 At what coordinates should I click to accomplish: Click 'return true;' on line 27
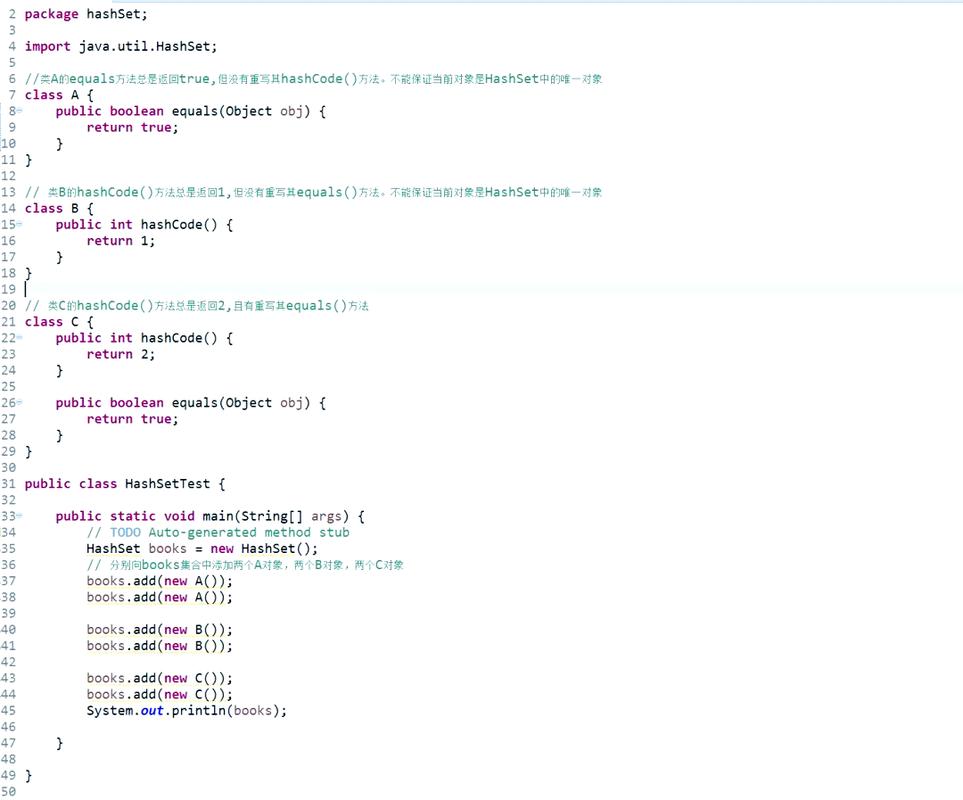pyautogui.click(x=132, y=419)
